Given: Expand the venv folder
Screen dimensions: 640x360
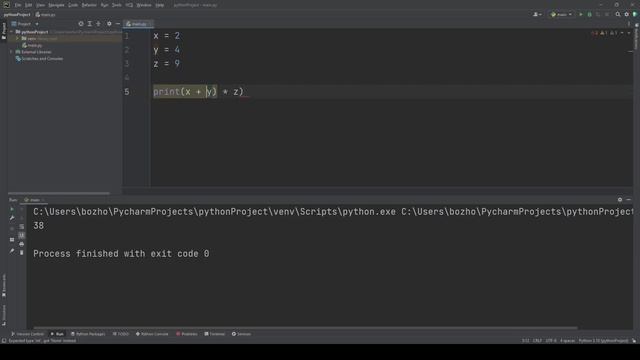Looking at the screenshot, I should [x=18, y=39].
